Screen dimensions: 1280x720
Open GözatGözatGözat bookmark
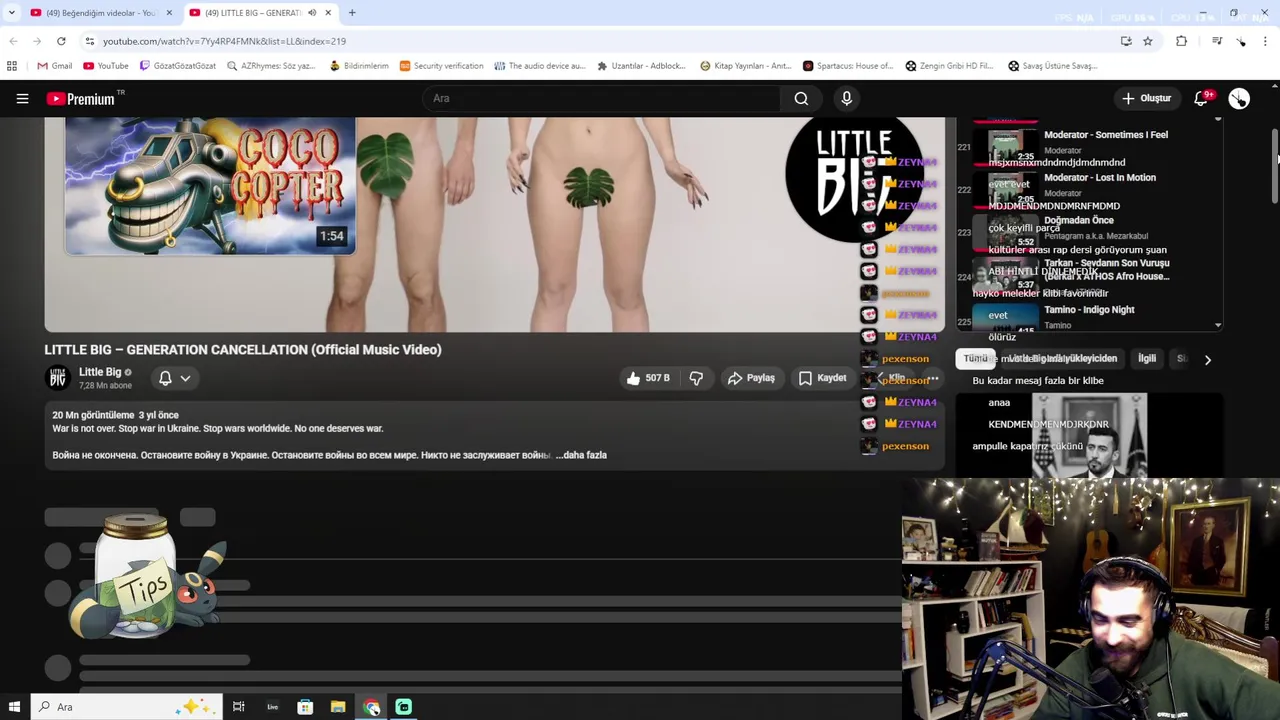(x=178, y=66)
